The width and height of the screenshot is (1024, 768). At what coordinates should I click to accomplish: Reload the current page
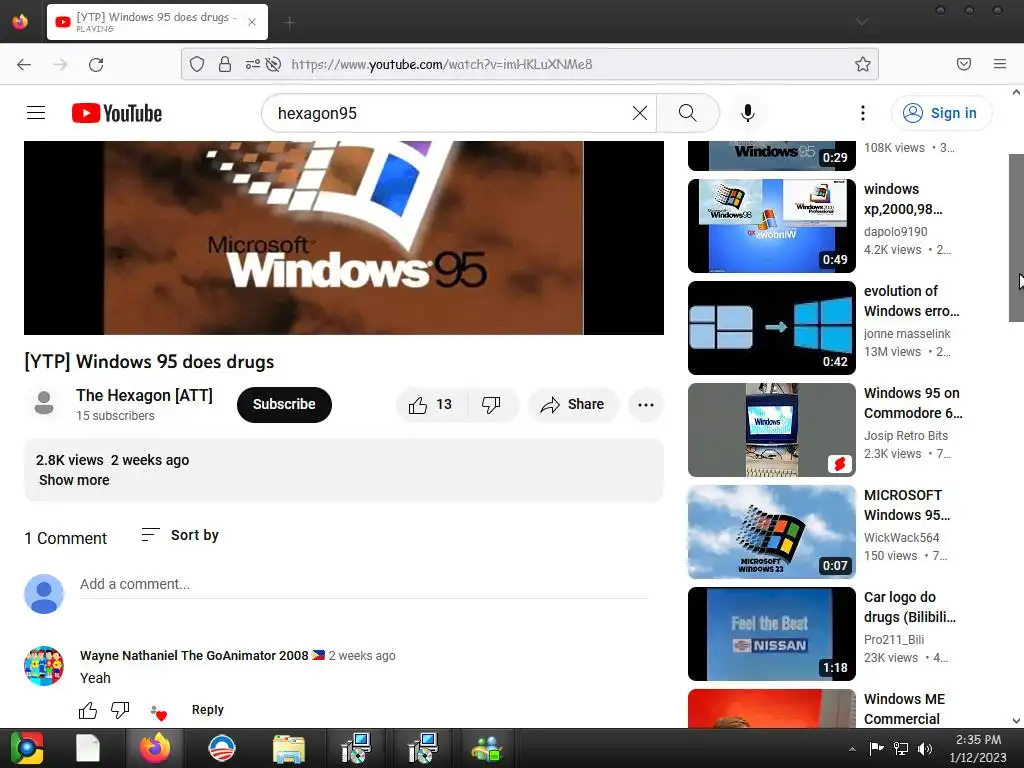tap(96, 64)
